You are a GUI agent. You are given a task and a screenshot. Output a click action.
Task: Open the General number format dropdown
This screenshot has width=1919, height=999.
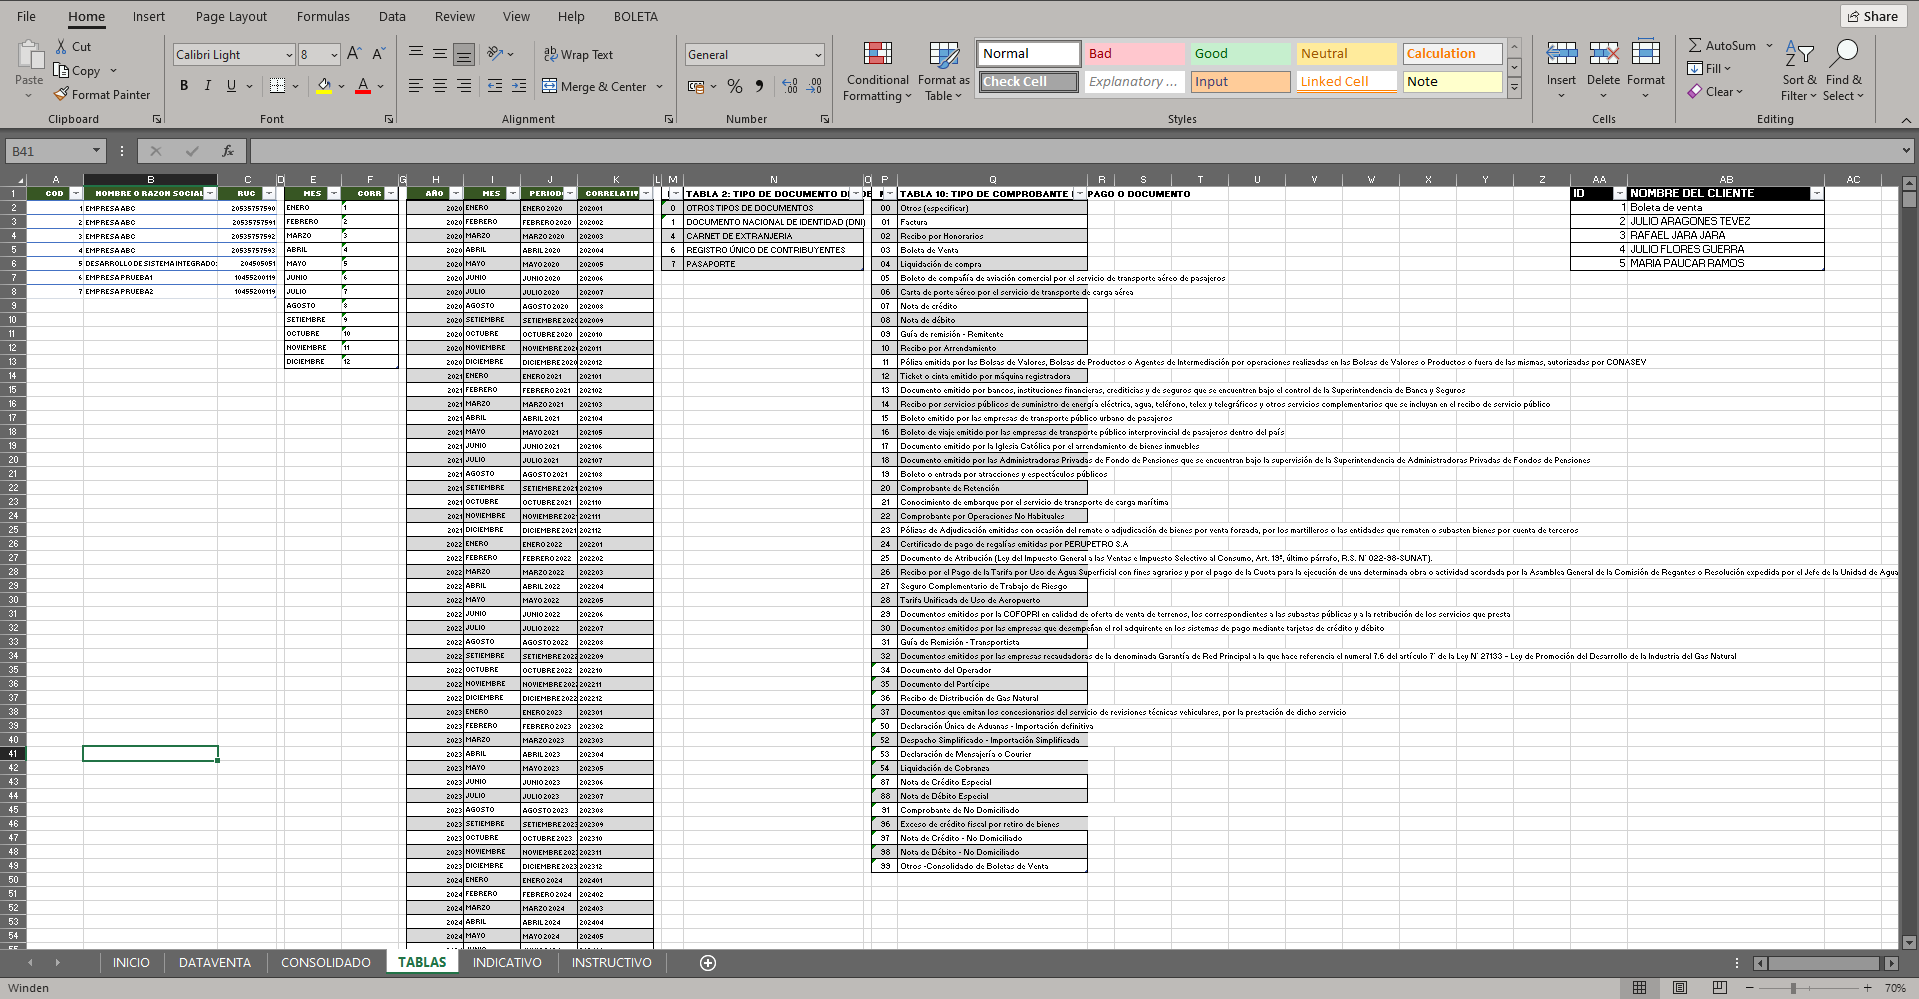click(818, 55)
